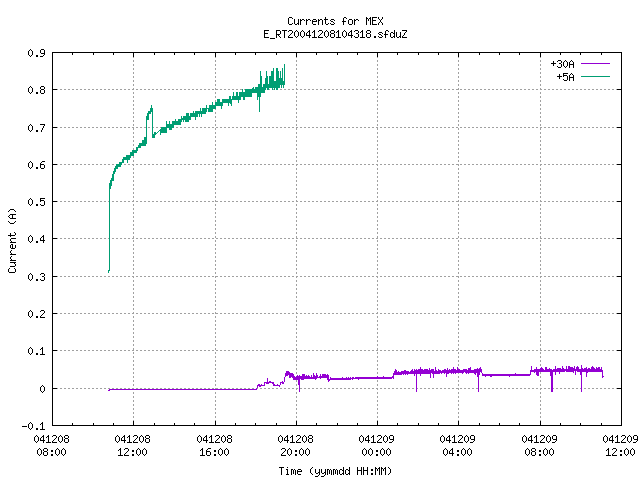Image resolution: width=640 pixels, height=480 pixels.
Task: Click the 0.6 y-axis tick label
Action: [36, 165]
